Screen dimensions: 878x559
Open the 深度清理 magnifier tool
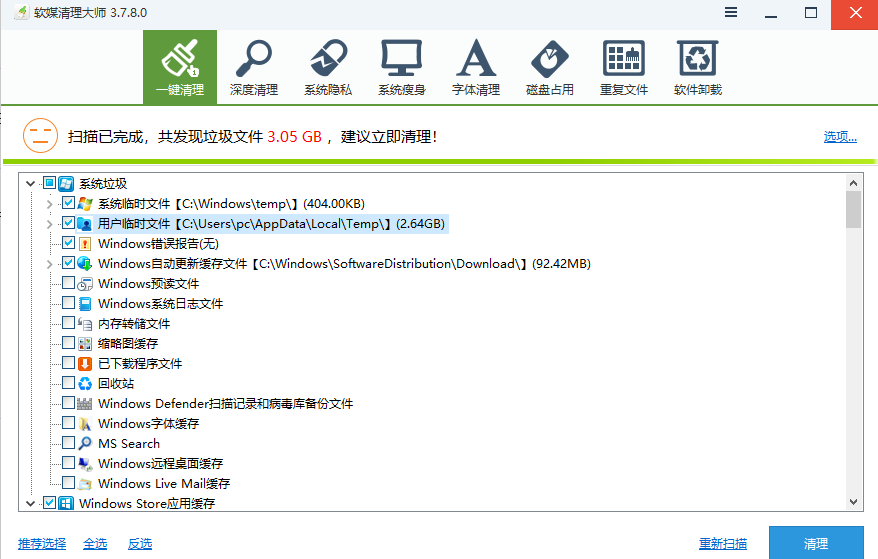pos(254,67)
